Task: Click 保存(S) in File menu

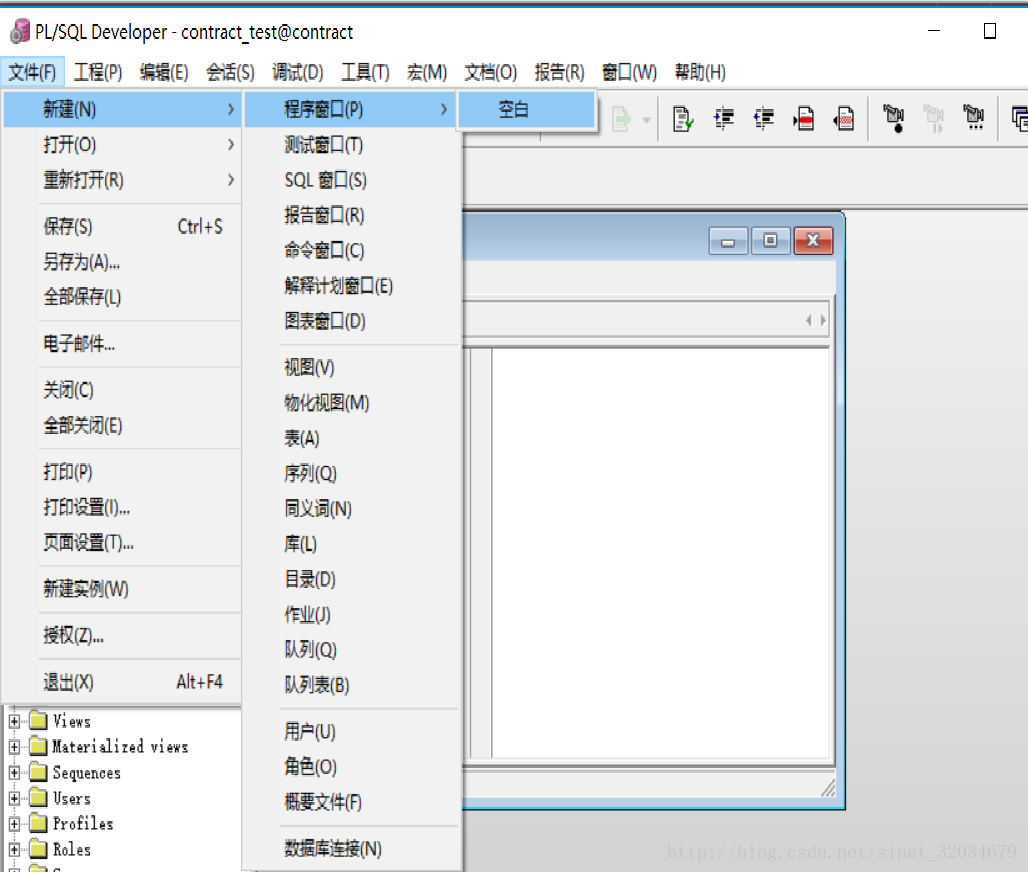Action: pyautogui.click(x=123, y=226)
